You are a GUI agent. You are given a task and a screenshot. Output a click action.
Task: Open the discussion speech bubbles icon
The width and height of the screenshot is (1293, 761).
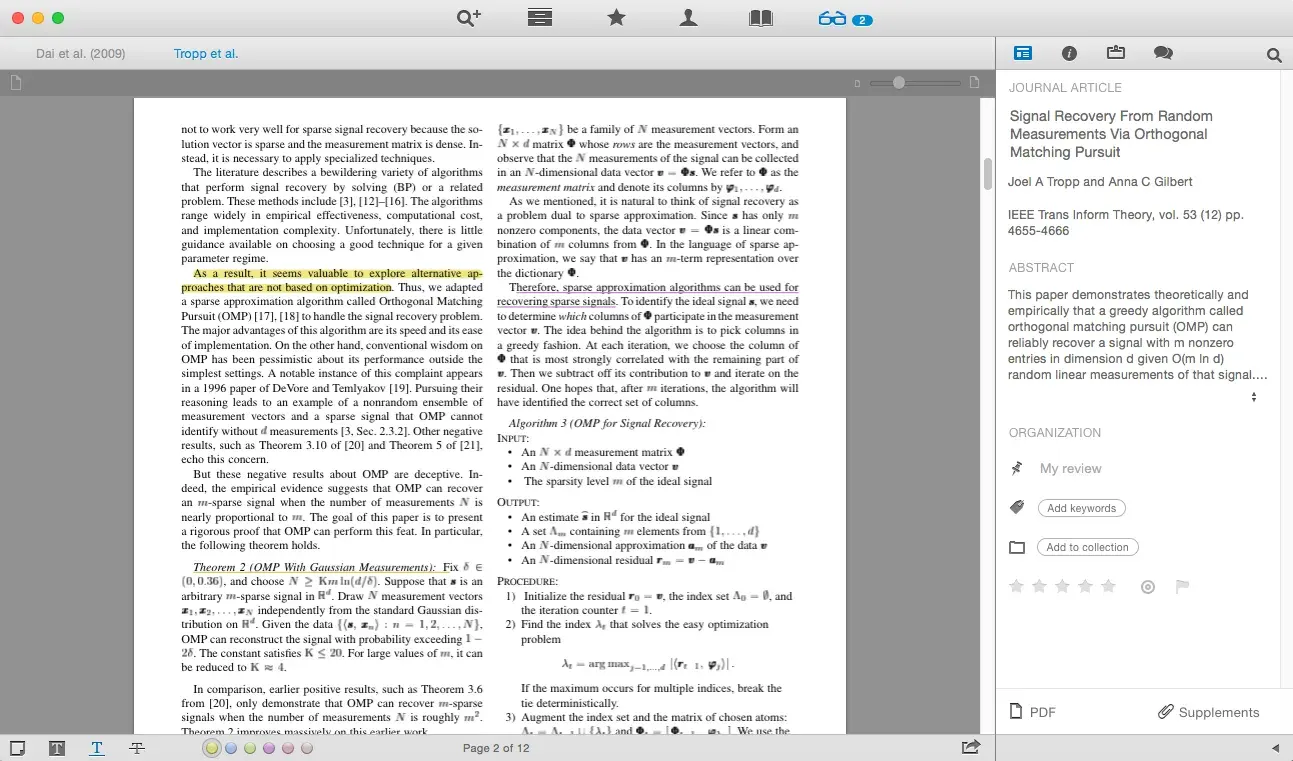[x=1162, y=53]
